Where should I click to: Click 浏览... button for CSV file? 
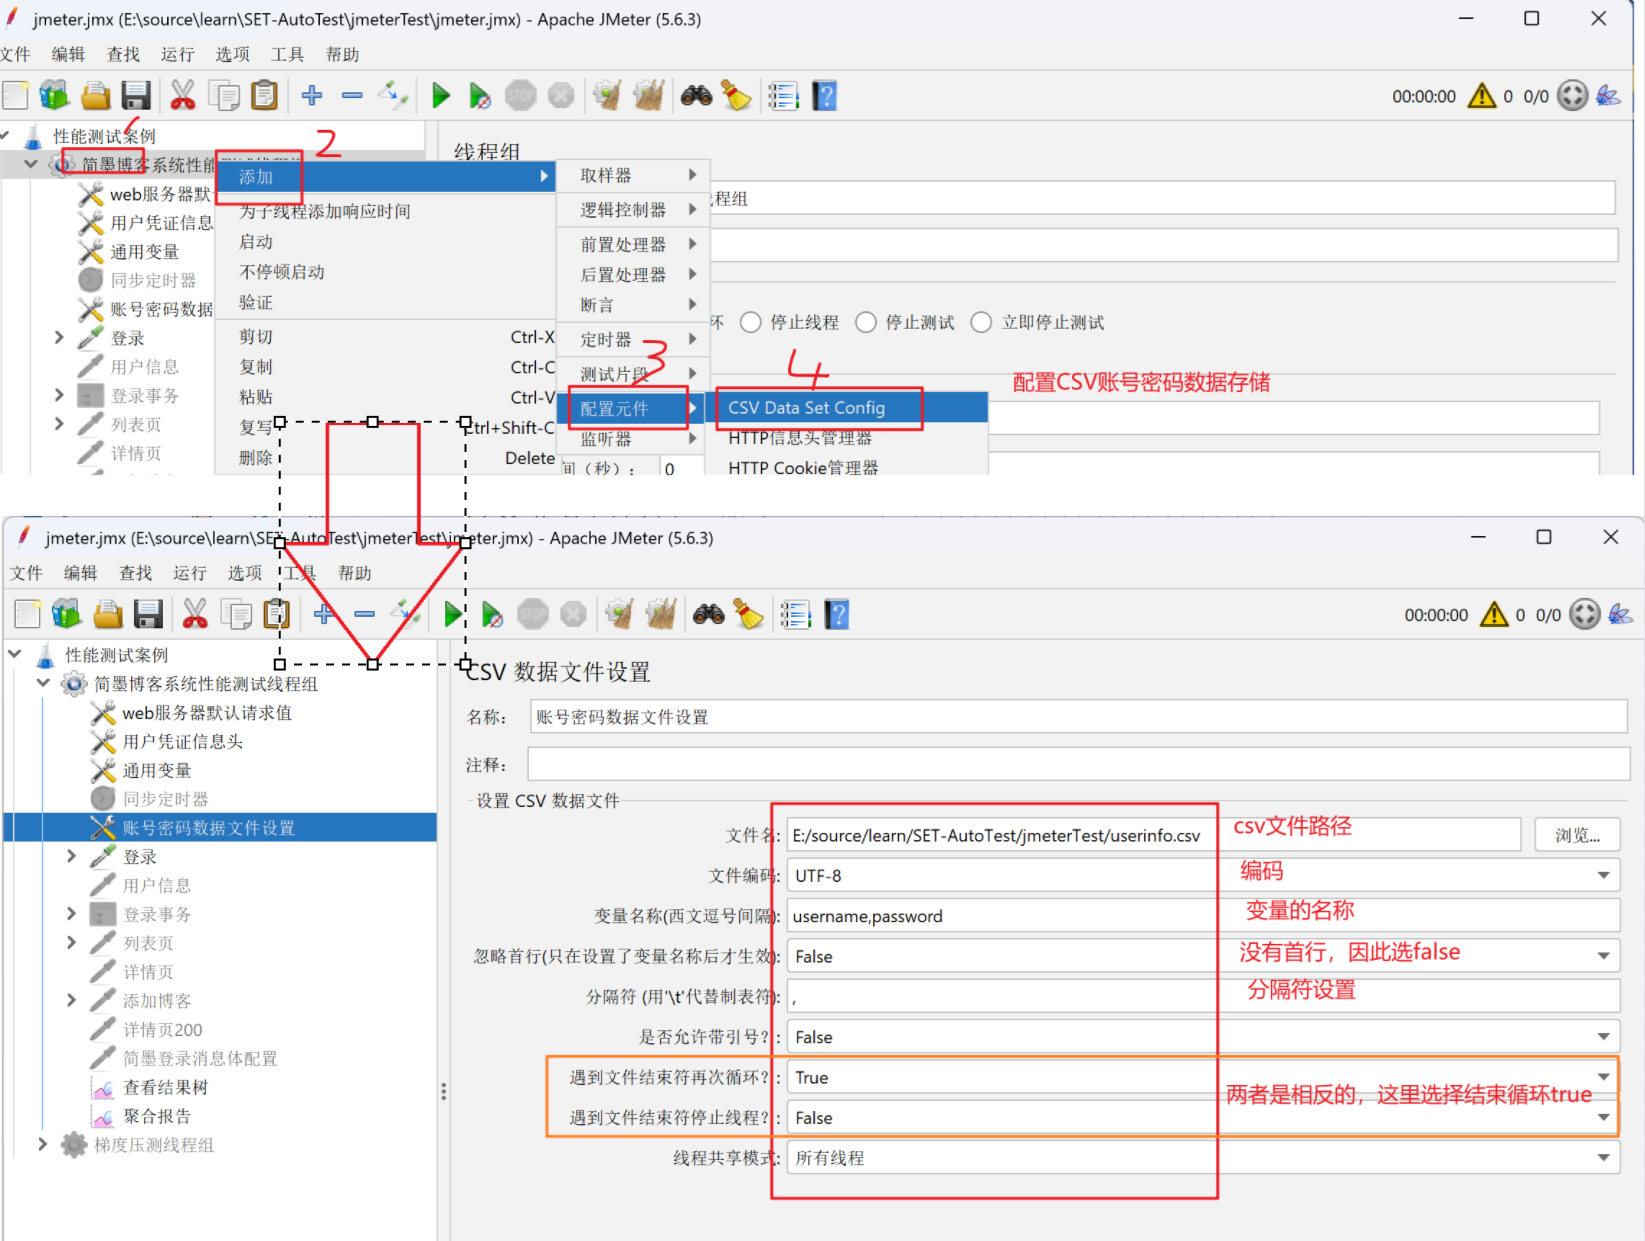(1577, 835)
